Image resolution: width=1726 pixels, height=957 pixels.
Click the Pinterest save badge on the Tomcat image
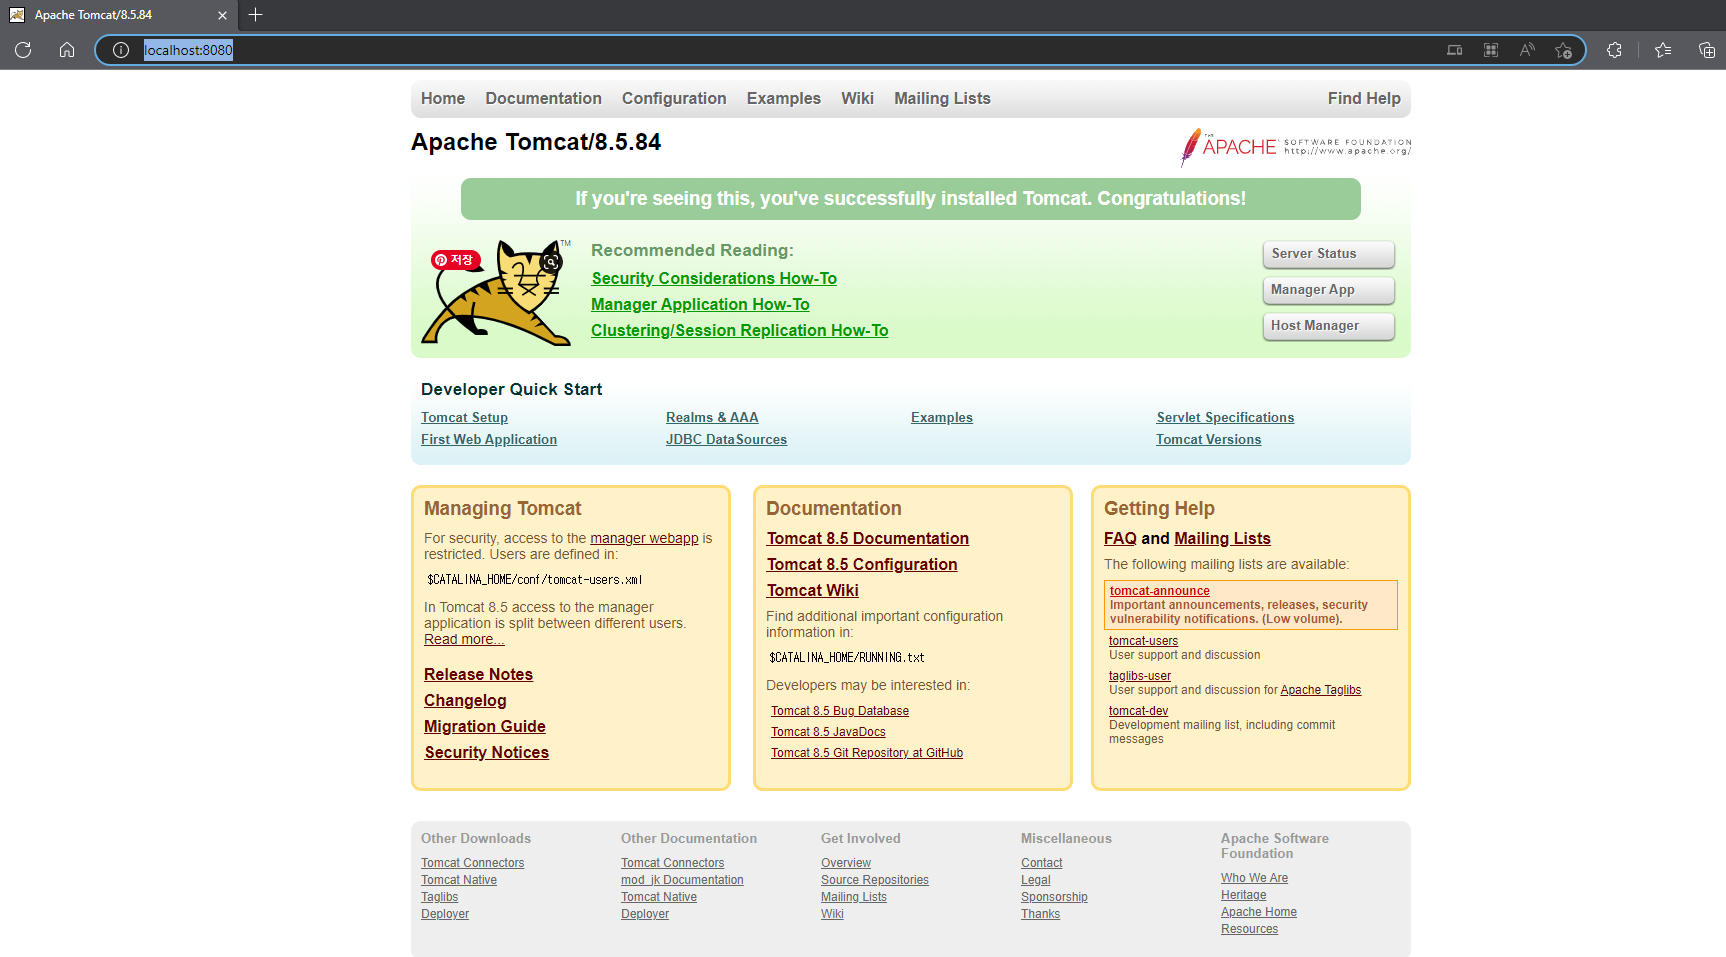[x=456, y=260]
